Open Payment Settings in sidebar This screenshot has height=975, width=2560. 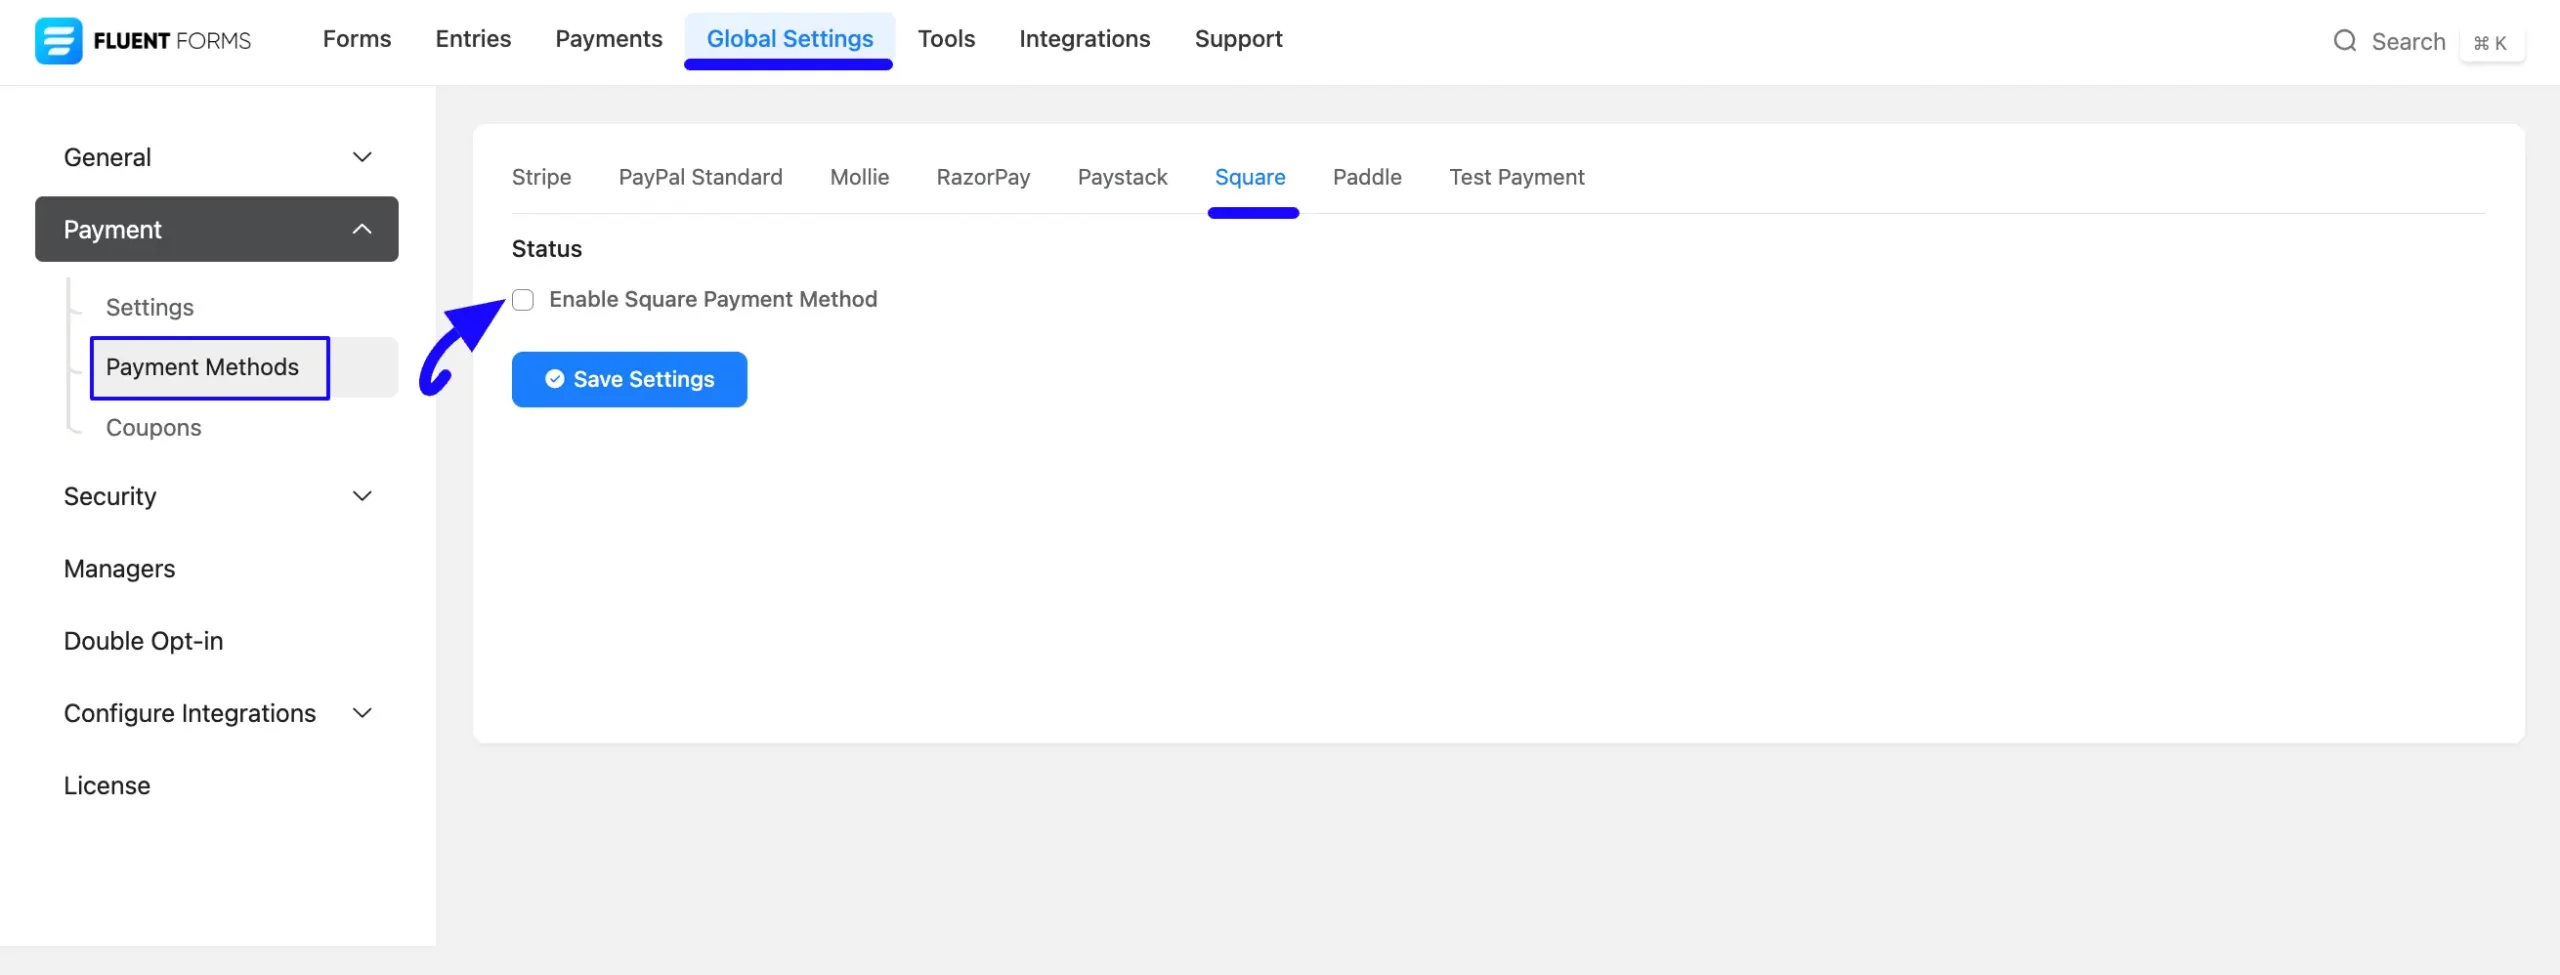150,308
